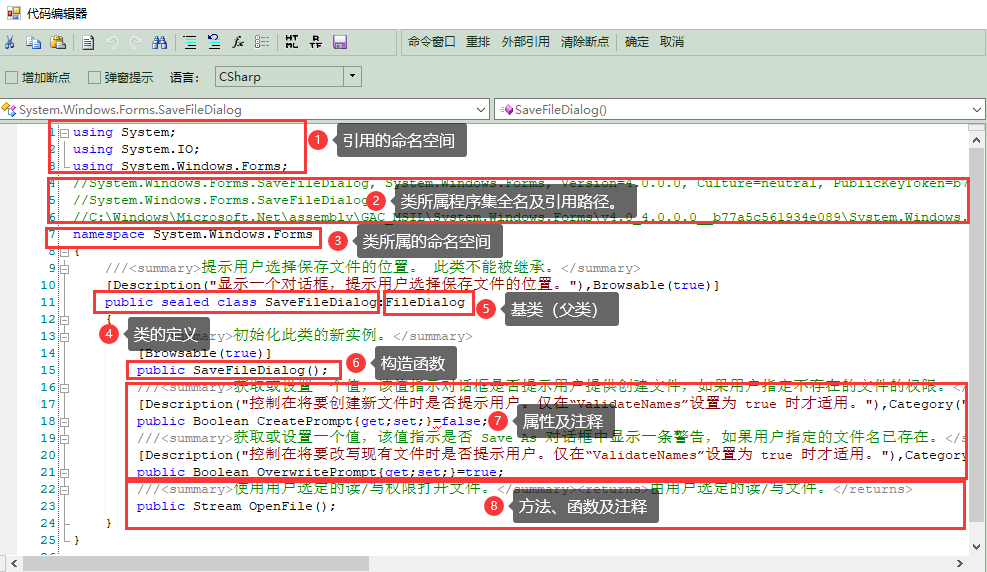Collapse the fold marker at line 19
This screenshot has width=987, height=572.
click(x=64, y=439)
